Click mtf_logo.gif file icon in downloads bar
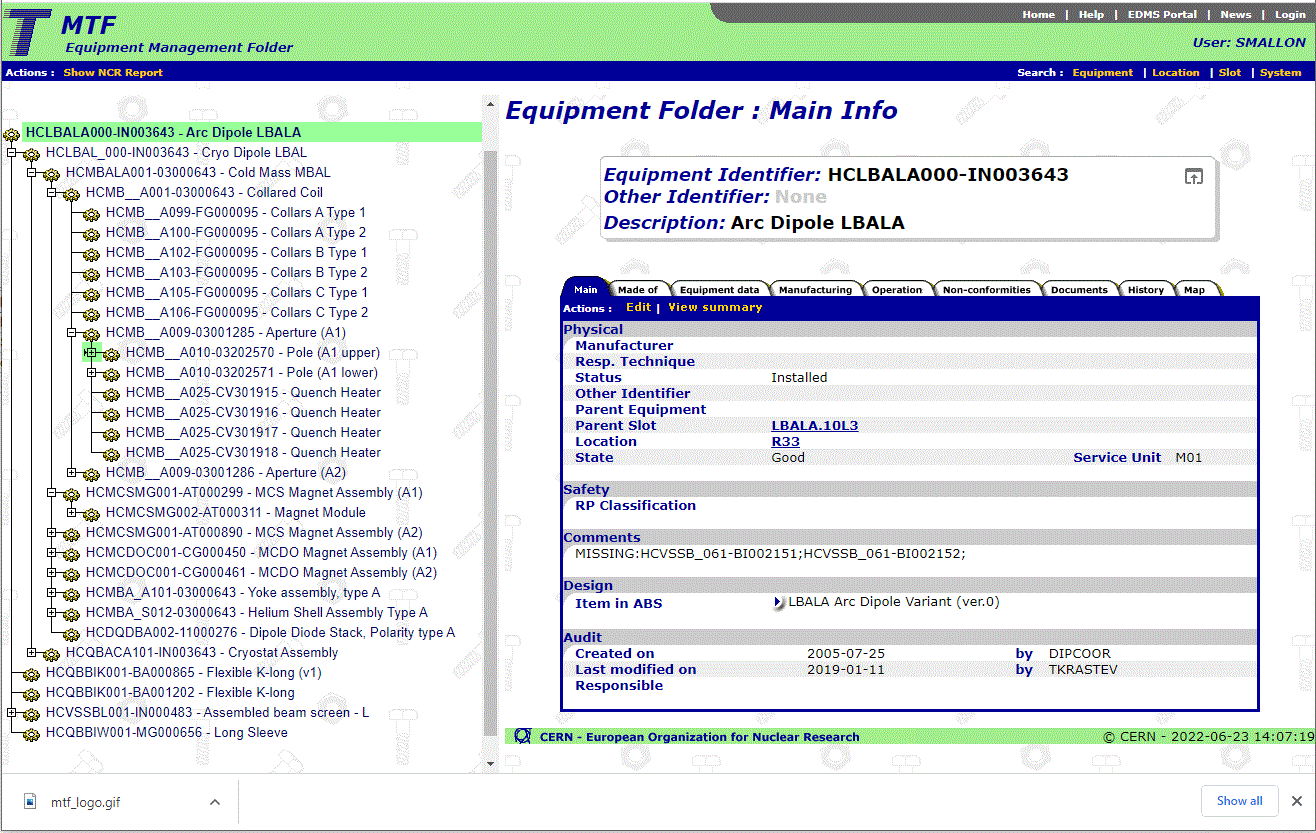 click(x=30, y=801)
